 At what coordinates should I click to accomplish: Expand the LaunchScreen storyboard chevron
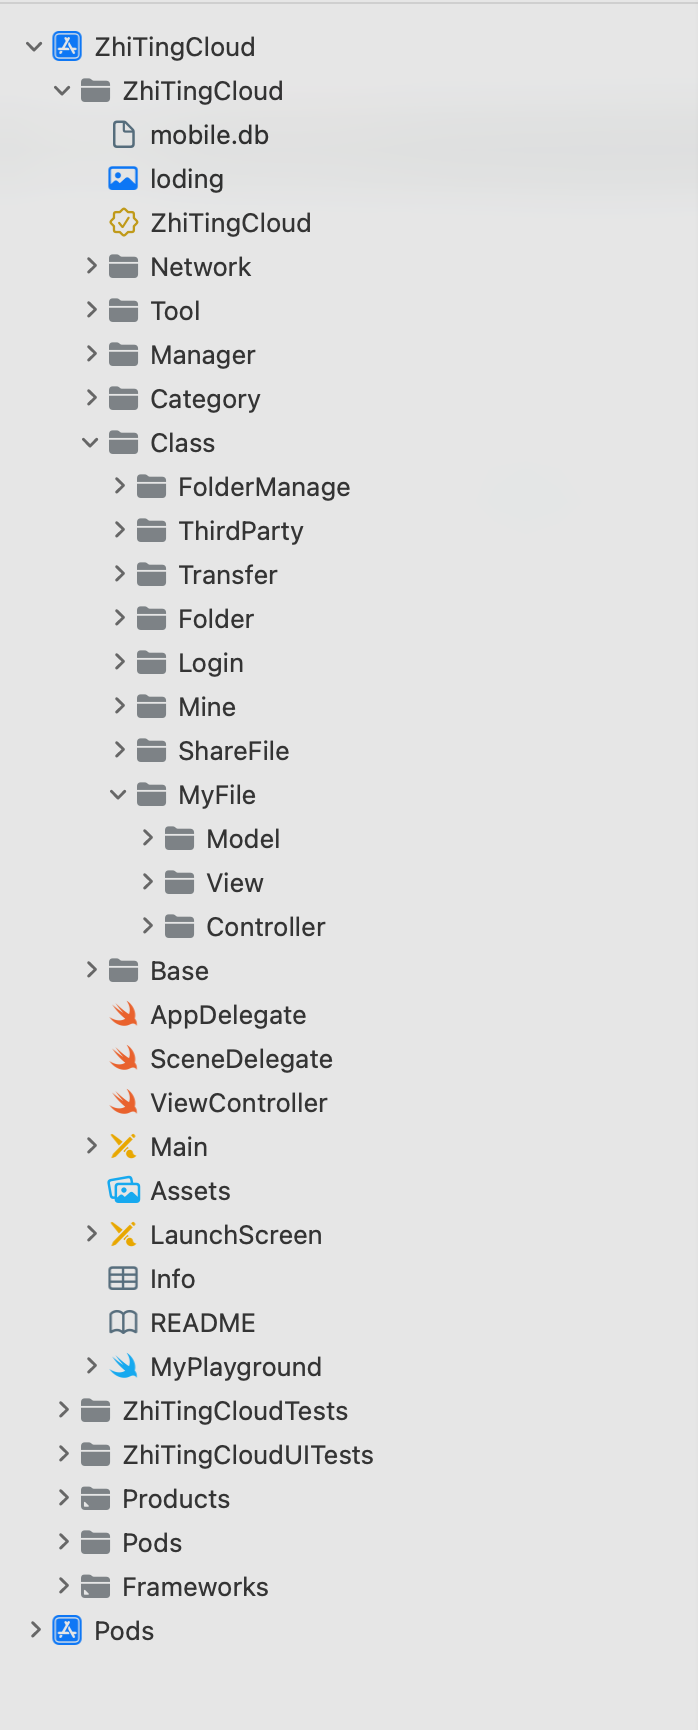91,1234
